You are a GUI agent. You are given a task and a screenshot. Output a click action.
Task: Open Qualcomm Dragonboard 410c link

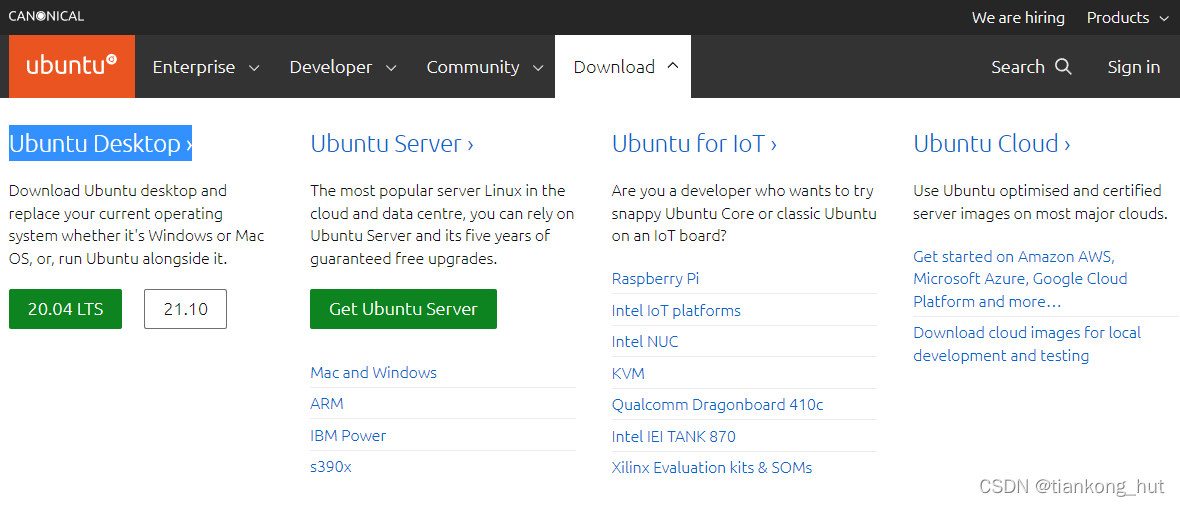pyautogui.click(x=717, y=405)
